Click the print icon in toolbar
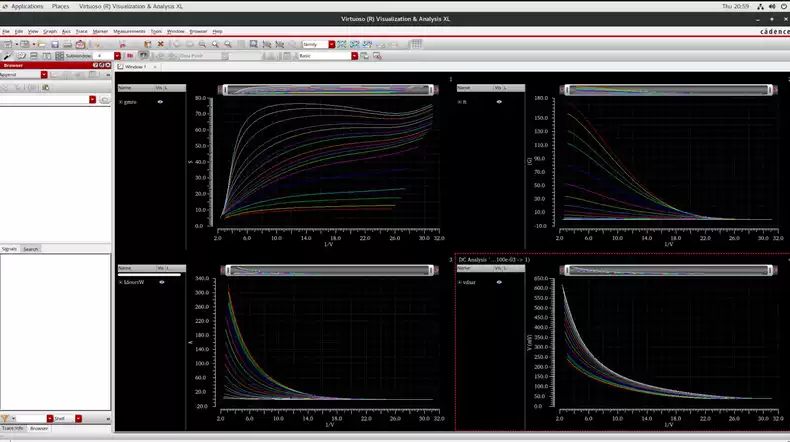Viewport: 790px width, 442px height. [67, 44]
